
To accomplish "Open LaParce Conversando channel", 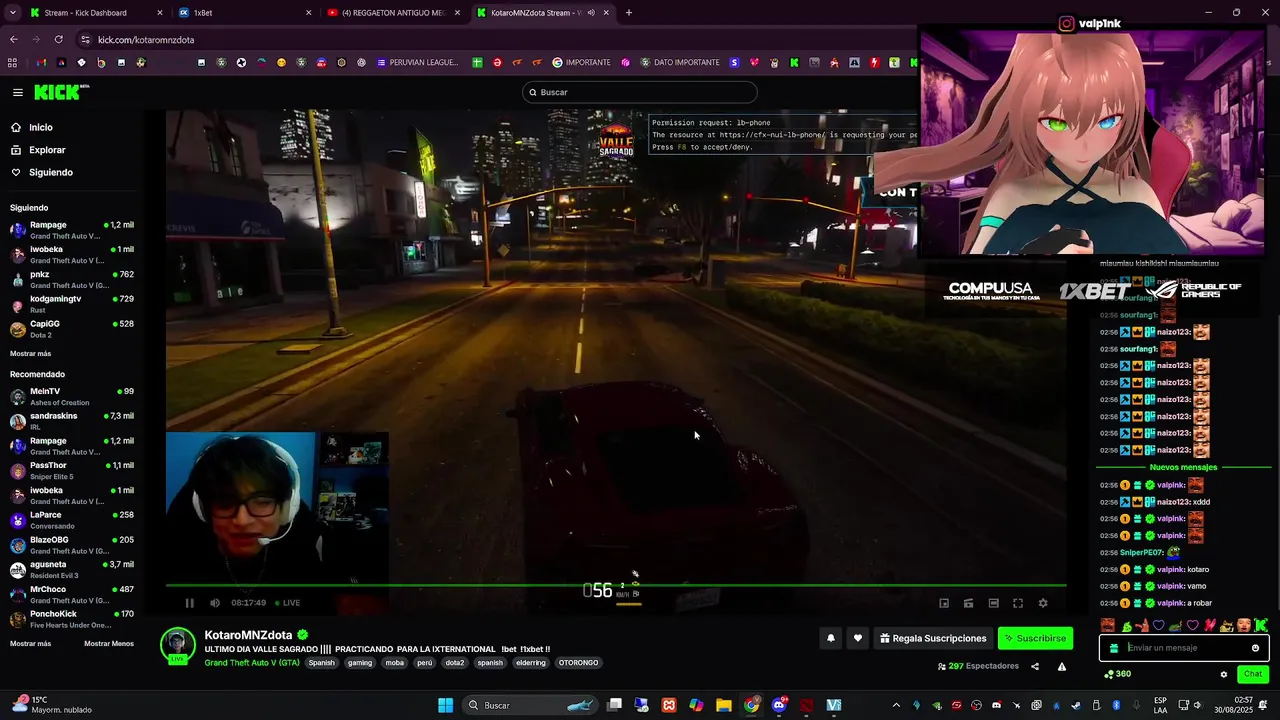I will [71, 520].
